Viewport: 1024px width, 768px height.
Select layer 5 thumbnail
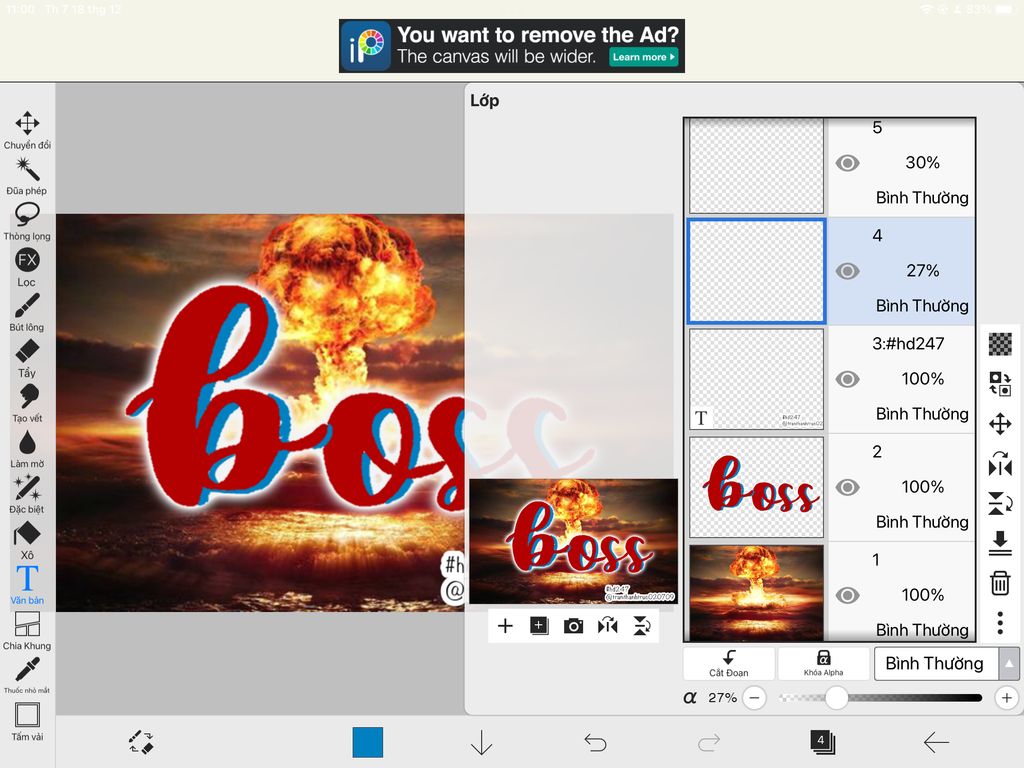(x=756, y=166)
